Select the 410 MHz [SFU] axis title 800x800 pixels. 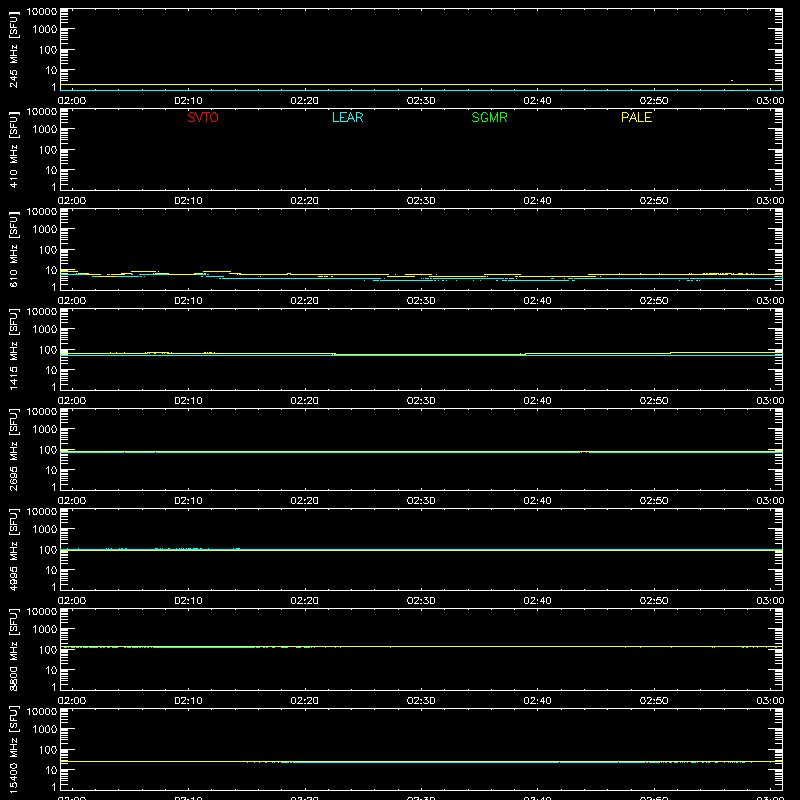click(x=13, y=149)
